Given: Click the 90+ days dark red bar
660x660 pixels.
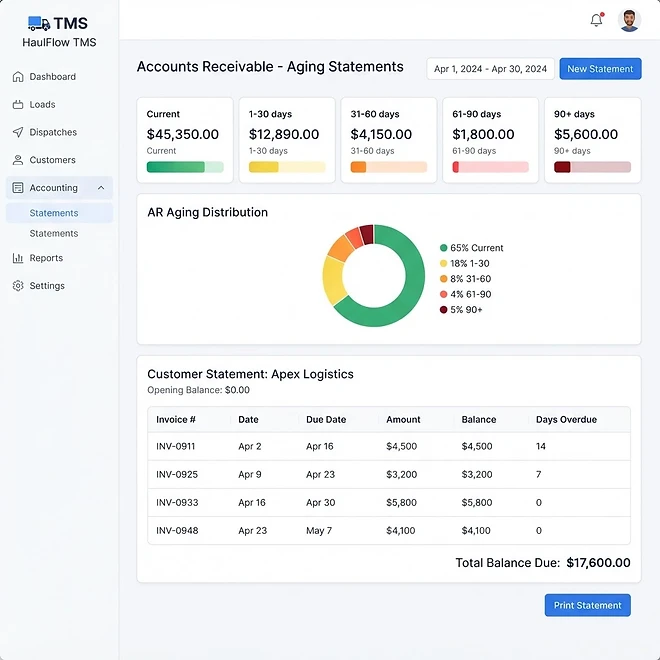Looking at the screenshot, I should (593, 167).
